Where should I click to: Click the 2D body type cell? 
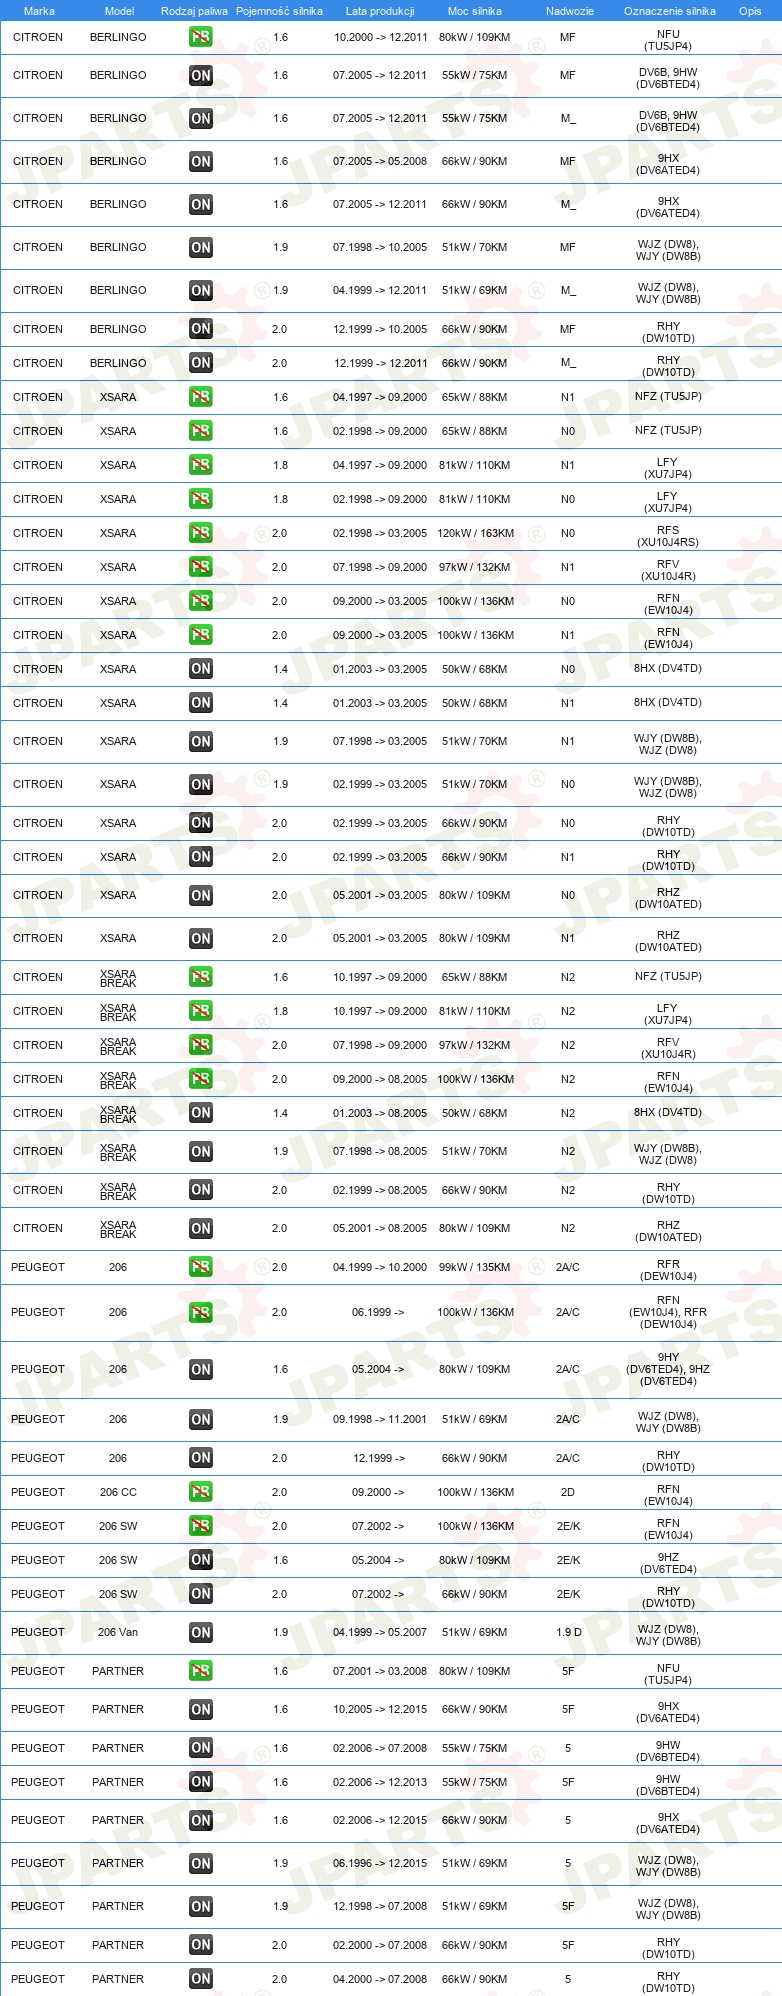[568, 1492]
